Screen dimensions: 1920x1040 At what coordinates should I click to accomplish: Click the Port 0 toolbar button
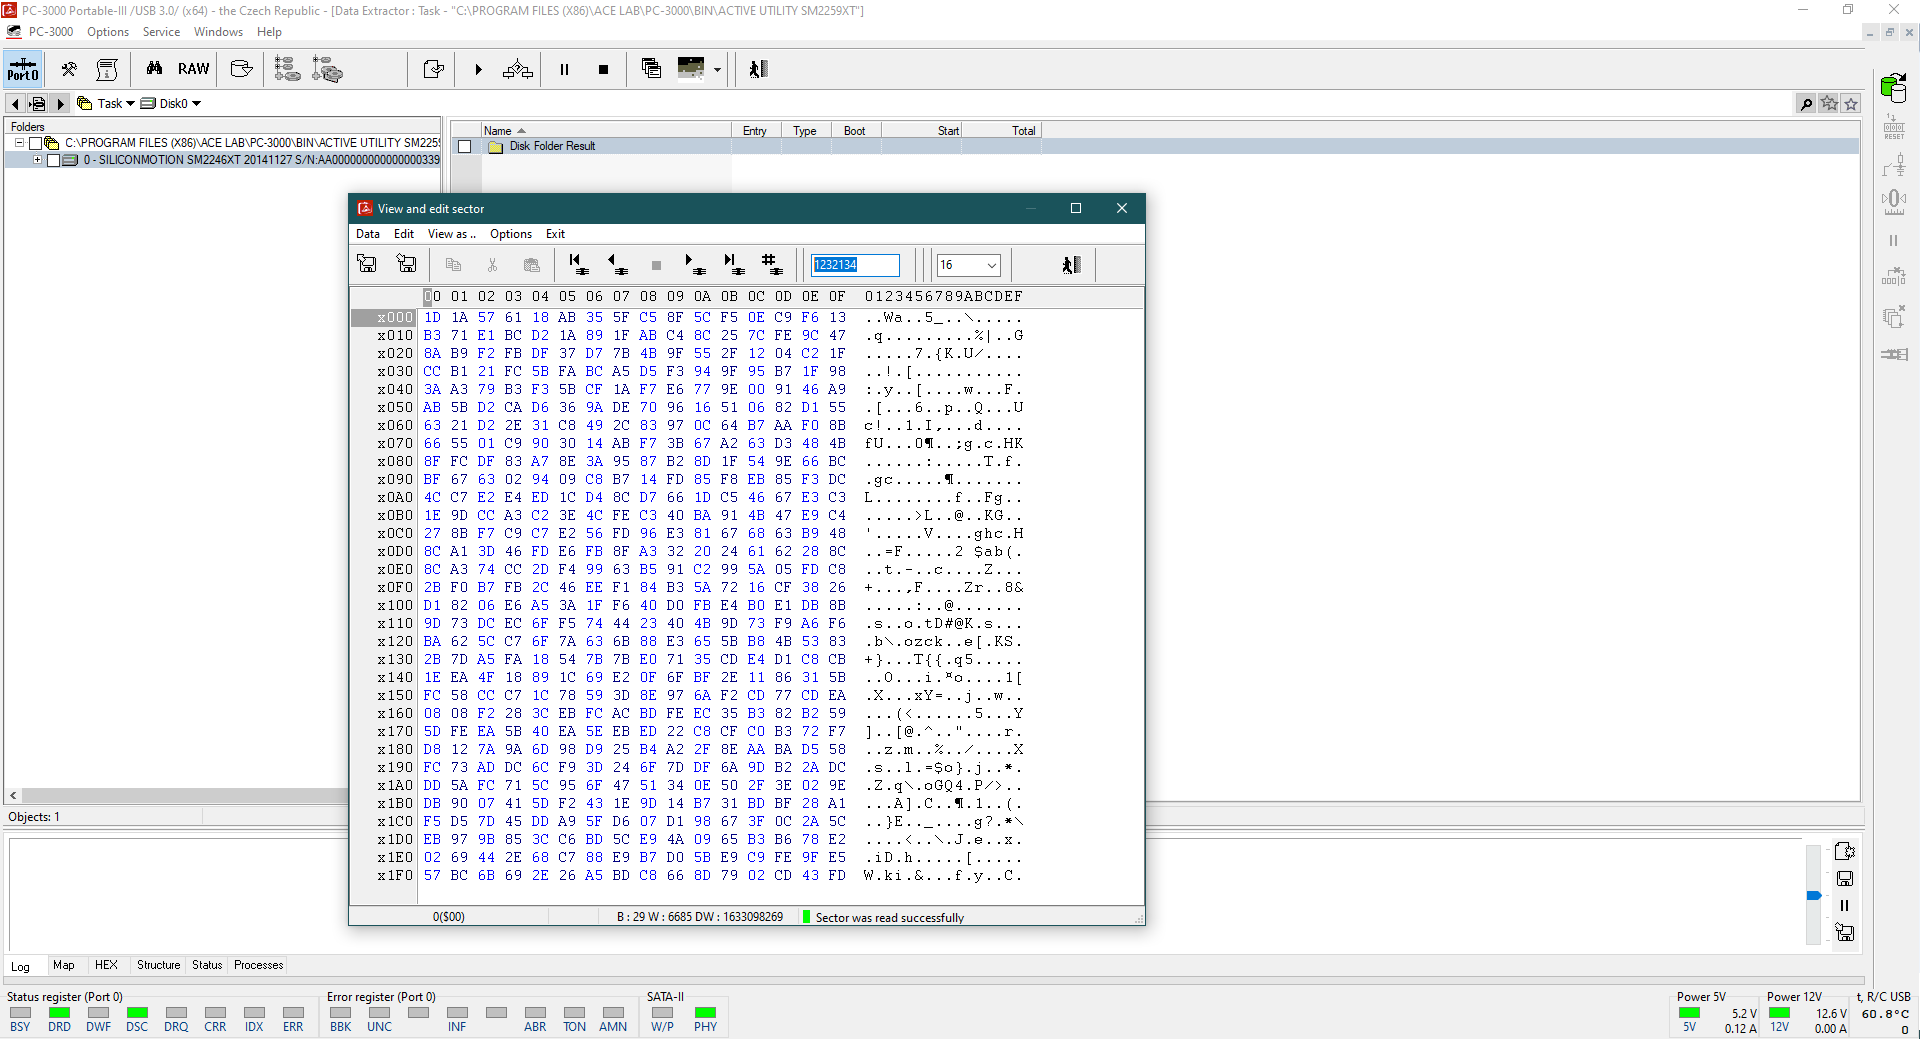click(x=22, y=69)
